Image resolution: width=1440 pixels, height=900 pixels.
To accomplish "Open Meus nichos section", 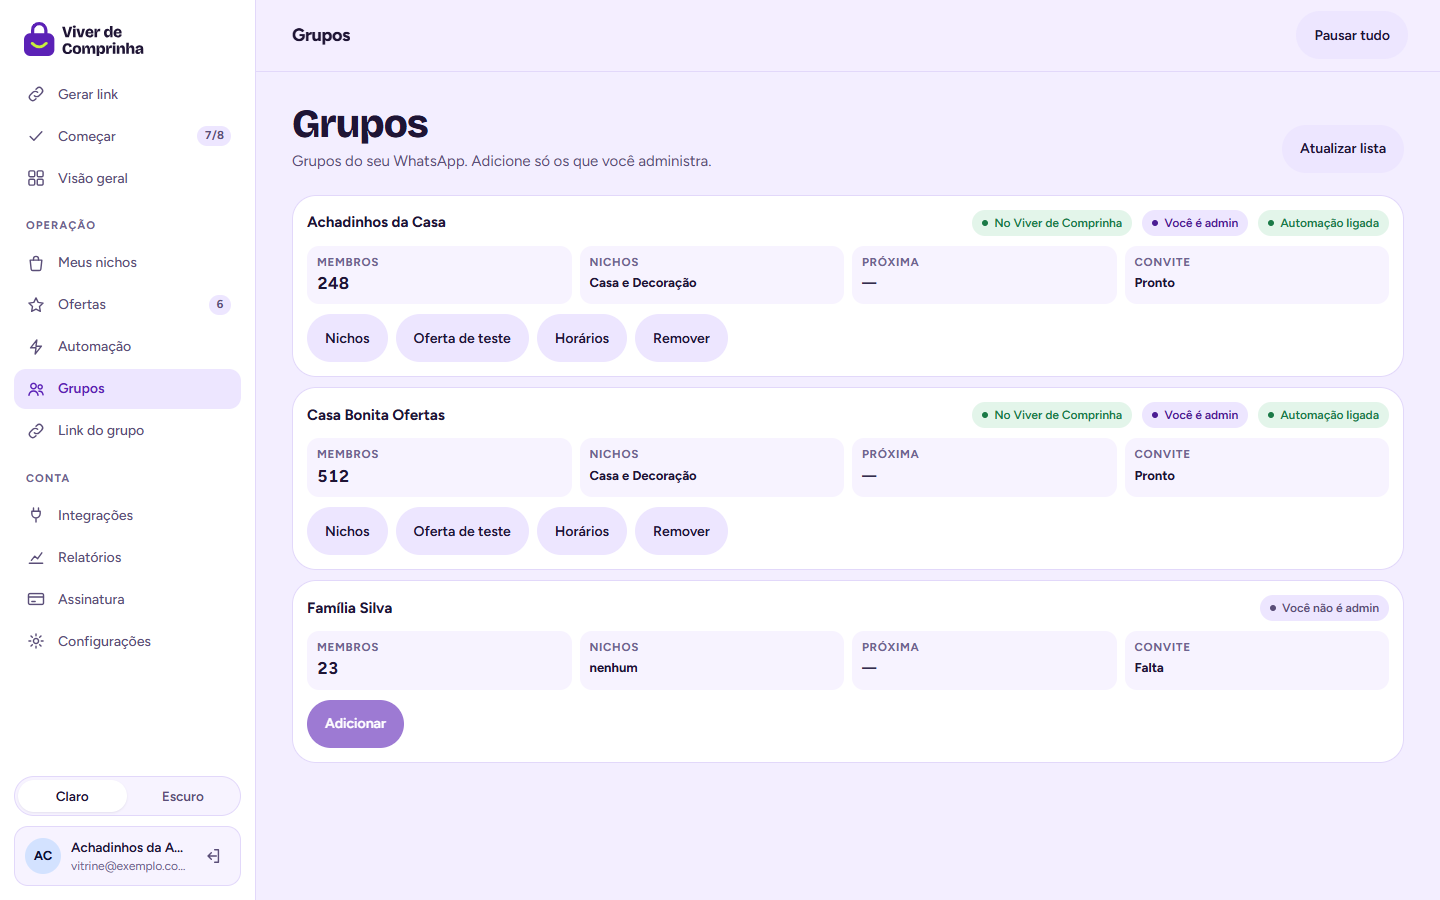I will point(127,263).
